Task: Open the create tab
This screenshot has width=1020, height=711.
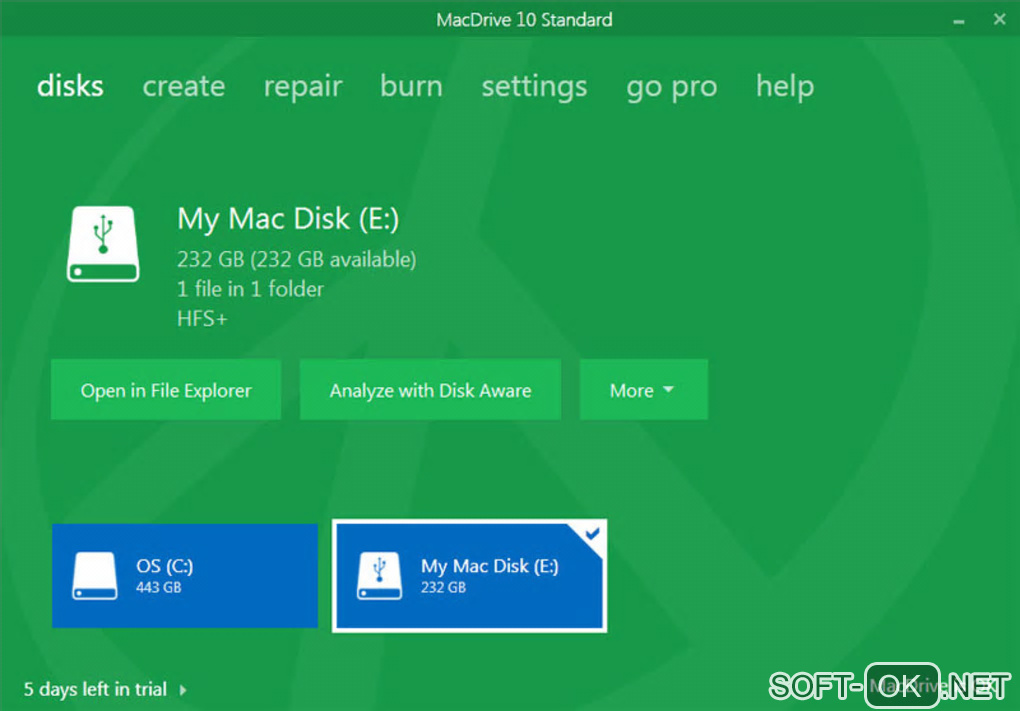Action: click(x=183, y=86)
